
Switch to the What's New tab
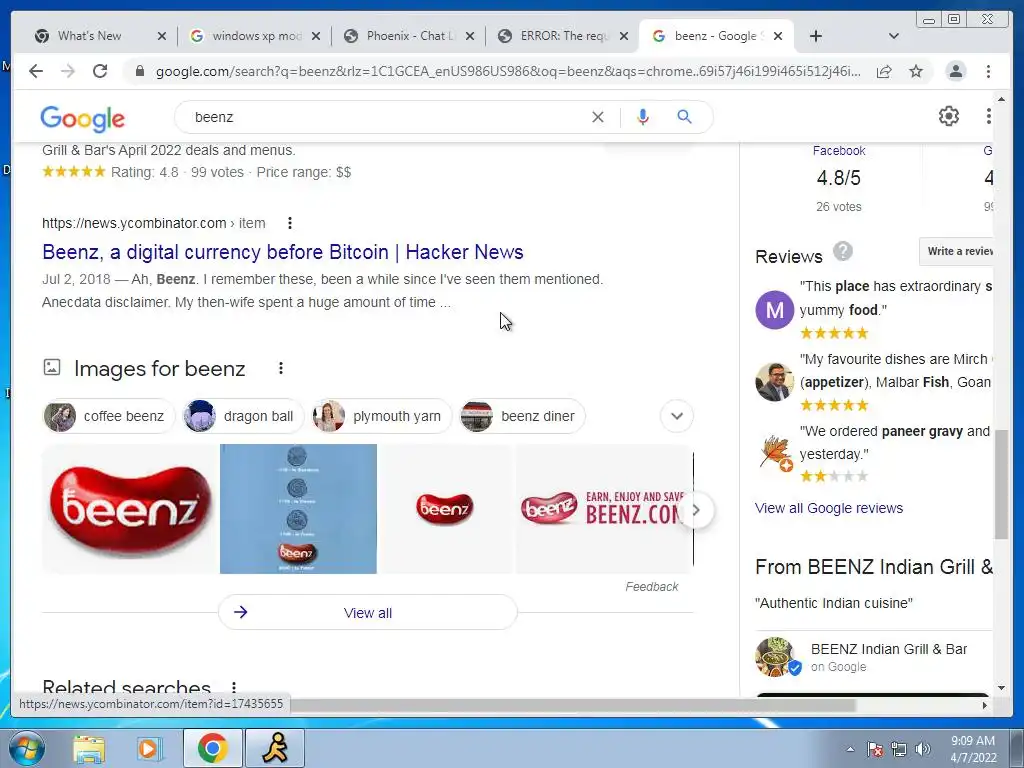(89, 36)
